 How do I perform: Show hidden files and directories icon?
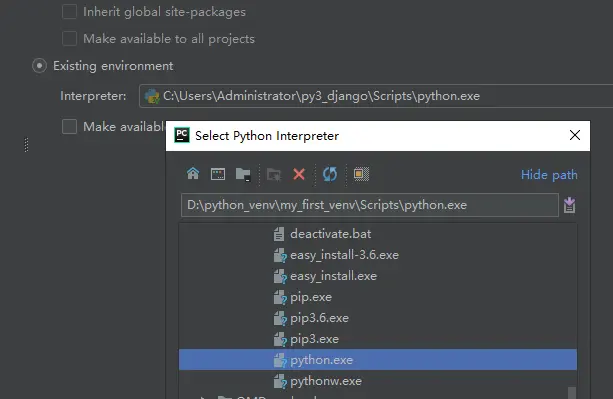click(x=361, y=174)
